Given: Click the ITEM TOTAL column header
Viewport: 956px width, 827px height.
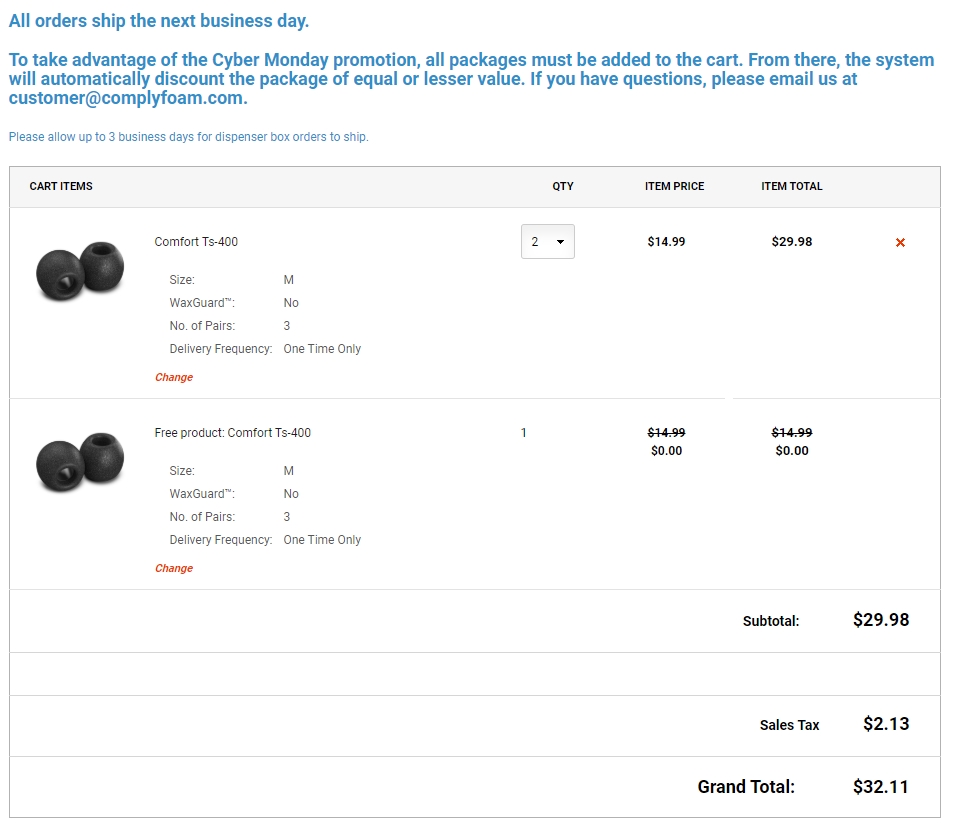Looking at the screenshot, I should click(792, 186).
